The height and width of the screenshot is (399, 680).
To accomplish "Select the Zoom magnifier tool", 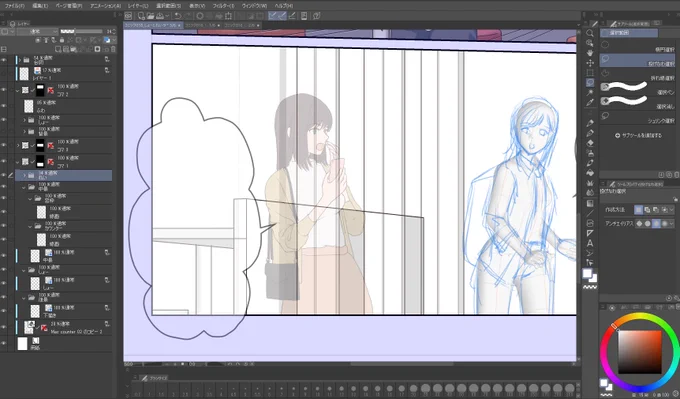I will click(x=590, y=33).
